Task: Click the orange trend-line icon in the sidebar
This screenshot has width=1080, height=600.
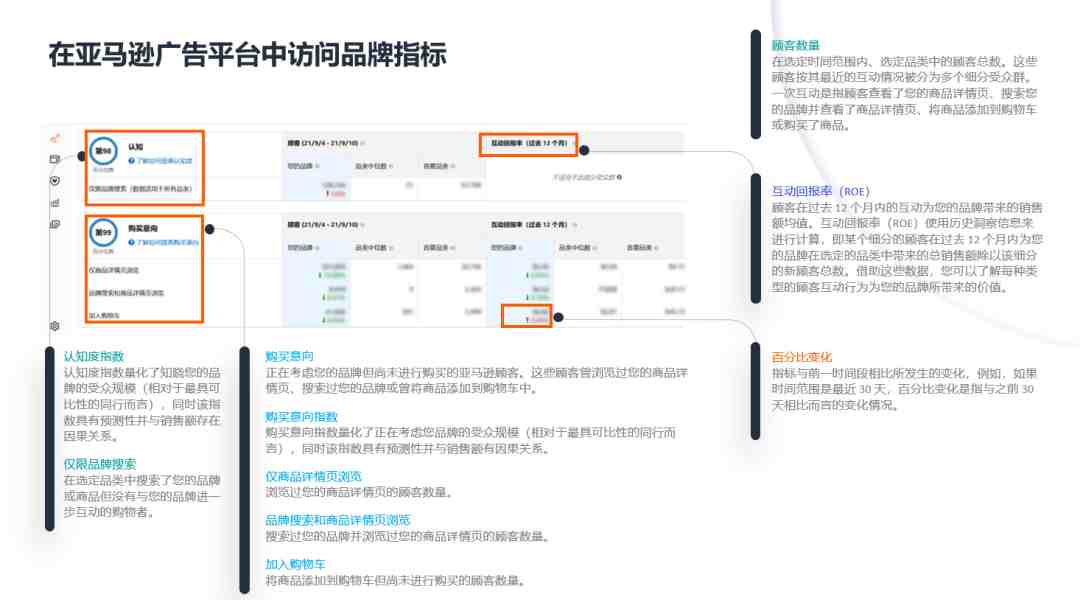Action: [x=55, y=138]
